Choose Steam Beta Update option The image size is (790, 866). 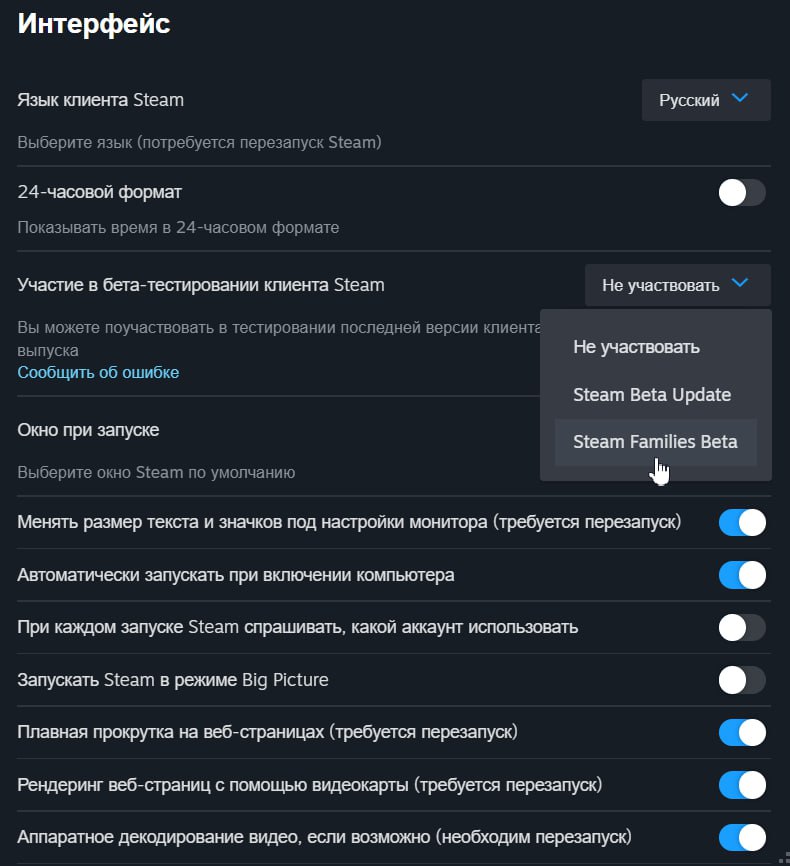pos(652,394)
